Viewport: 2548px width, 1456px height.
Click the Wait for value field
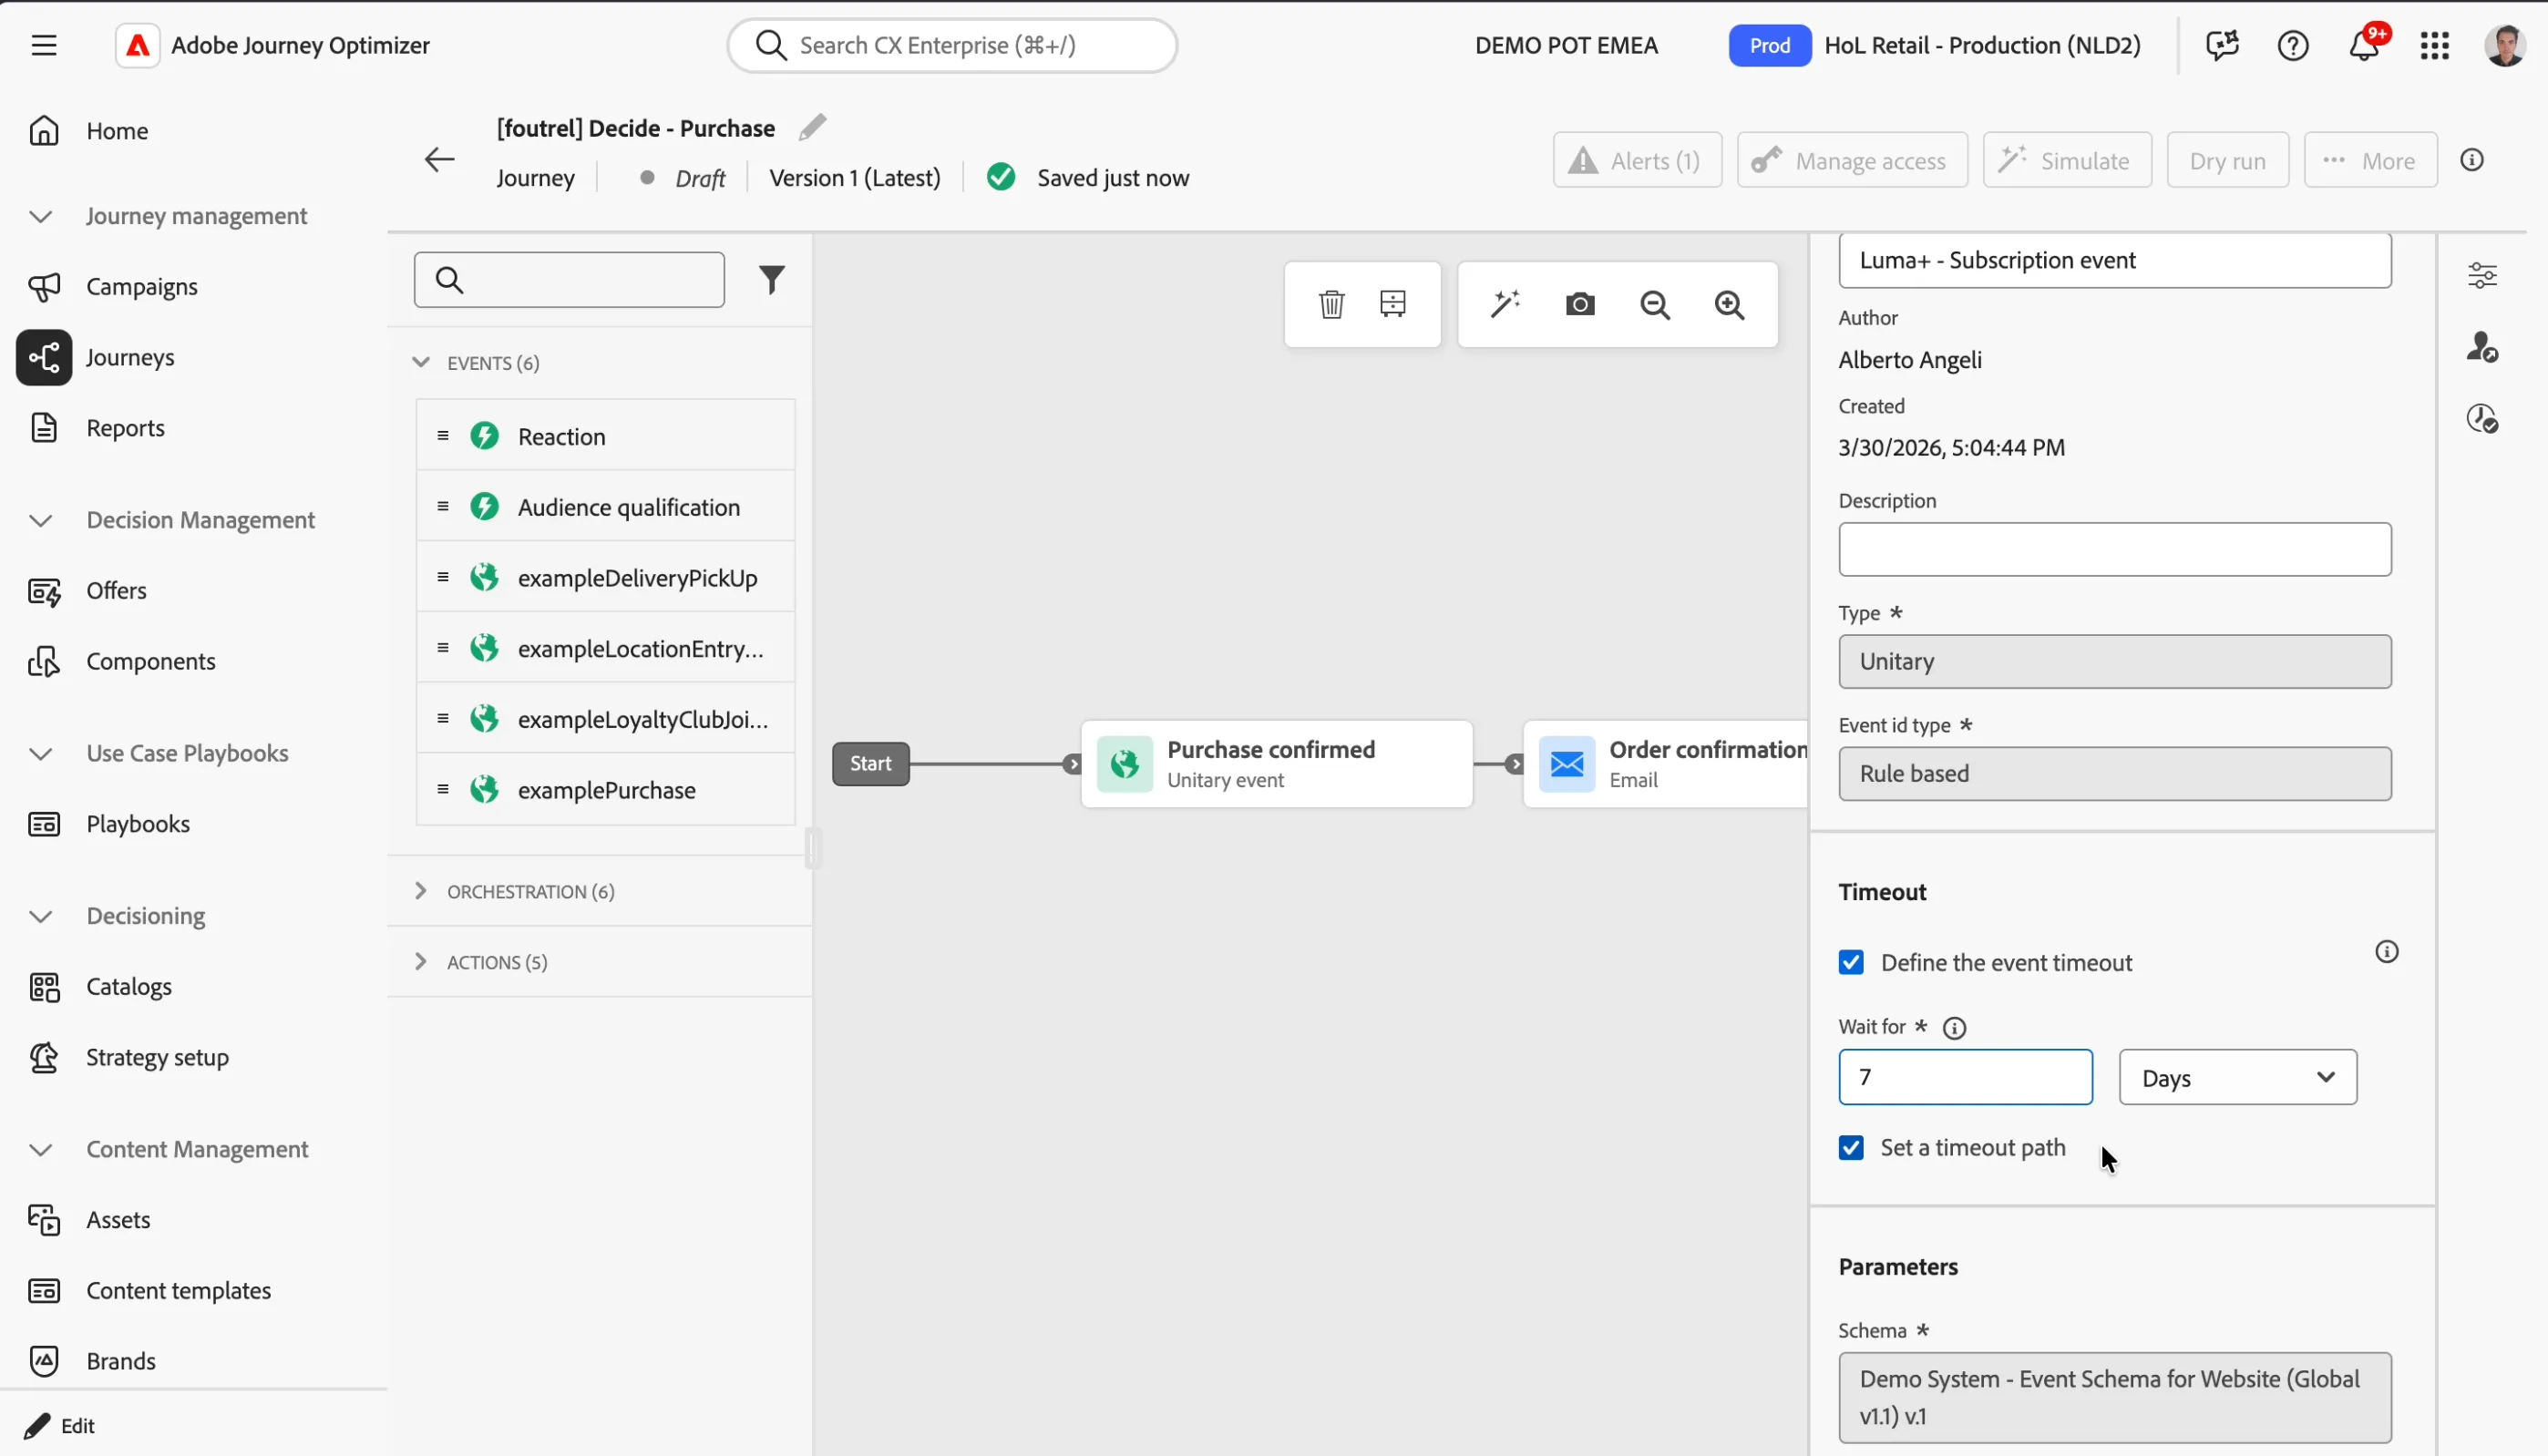[1965, 1078]
